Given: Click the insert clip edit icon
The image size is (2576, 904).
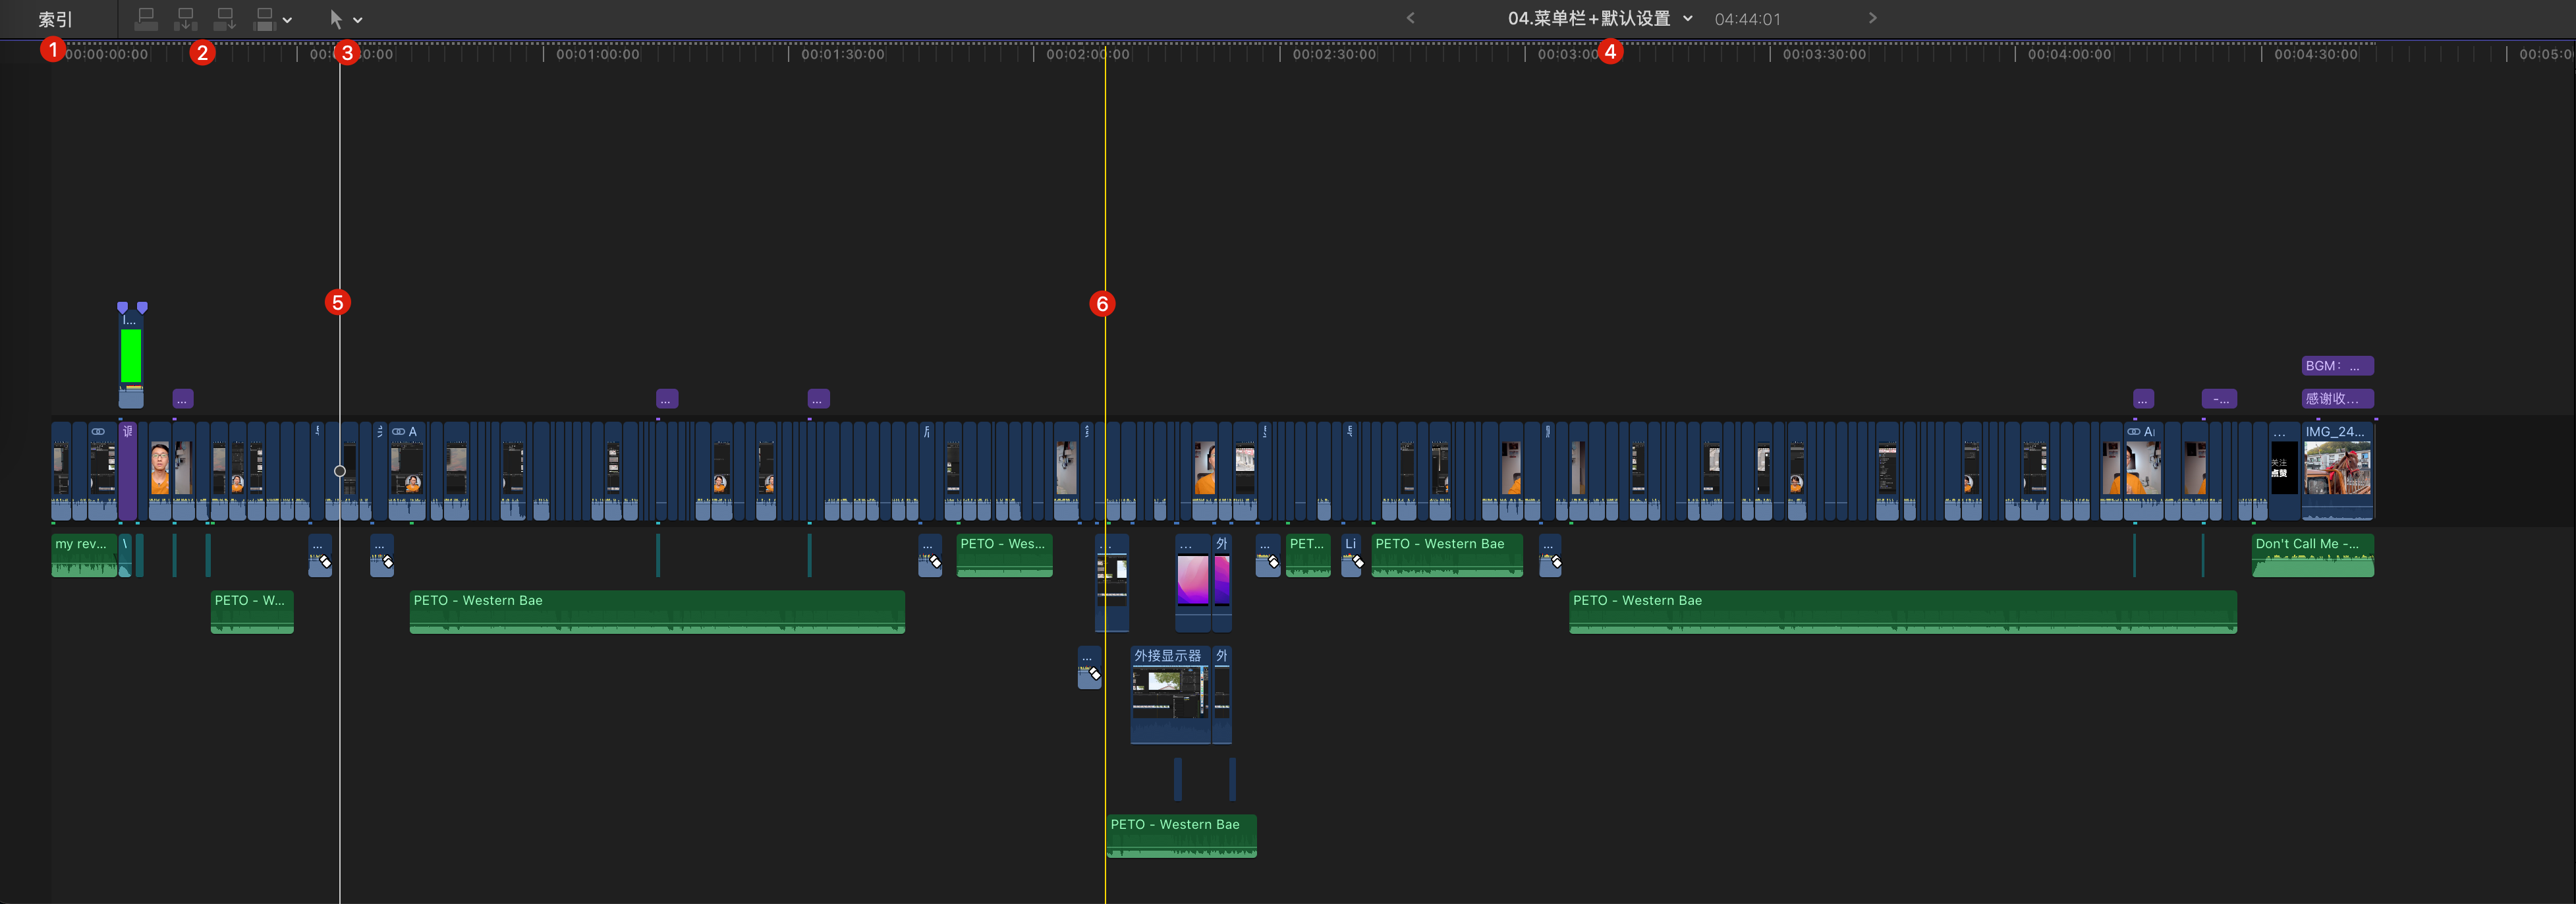Looking at the screenshot, I should tap(185, 19).
